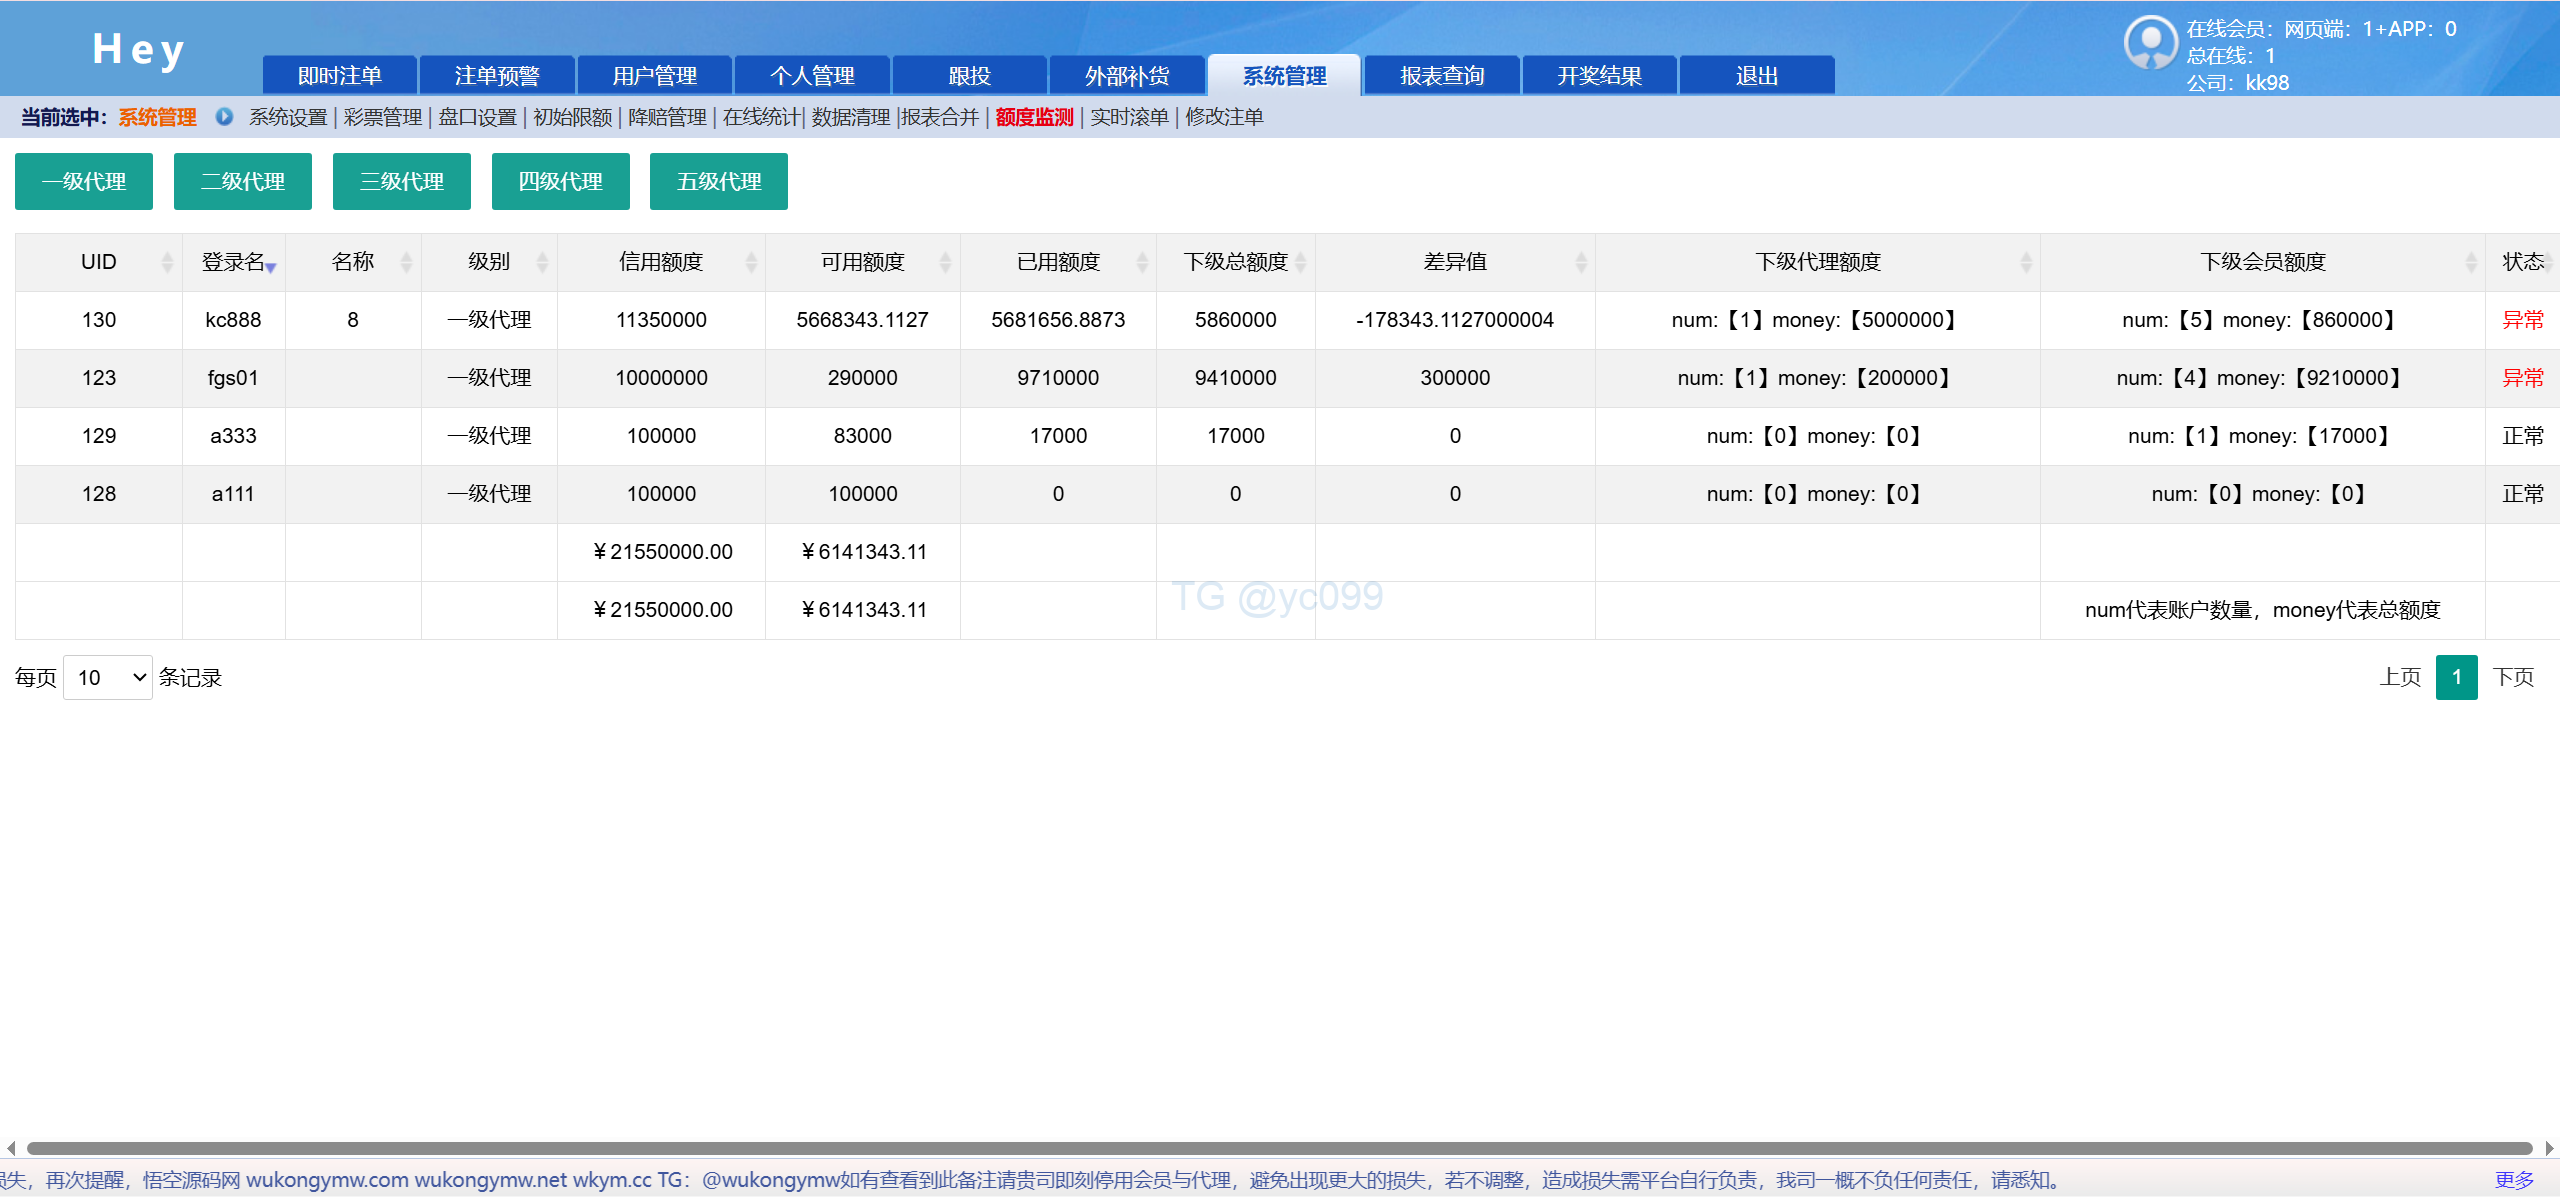Open the 用户管理 tab
The image size is (2560, 1199).
pos(654,76)
